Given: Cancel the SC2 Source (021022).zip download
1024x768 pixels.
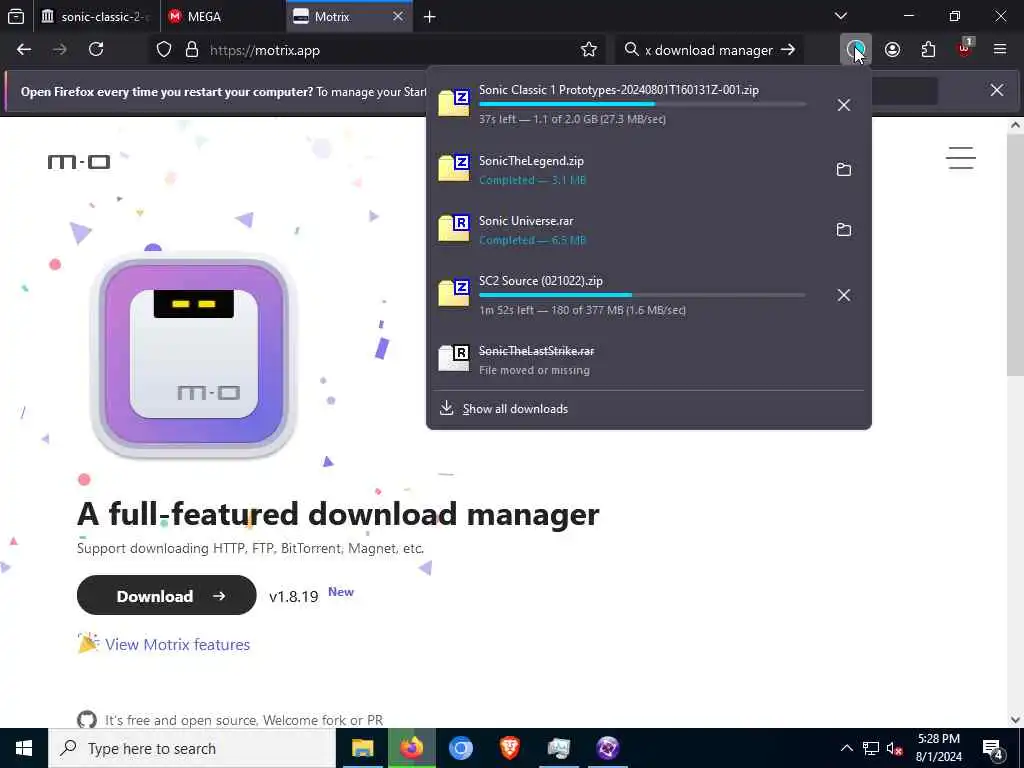Looking at the screenshot, I should (844, 295).
